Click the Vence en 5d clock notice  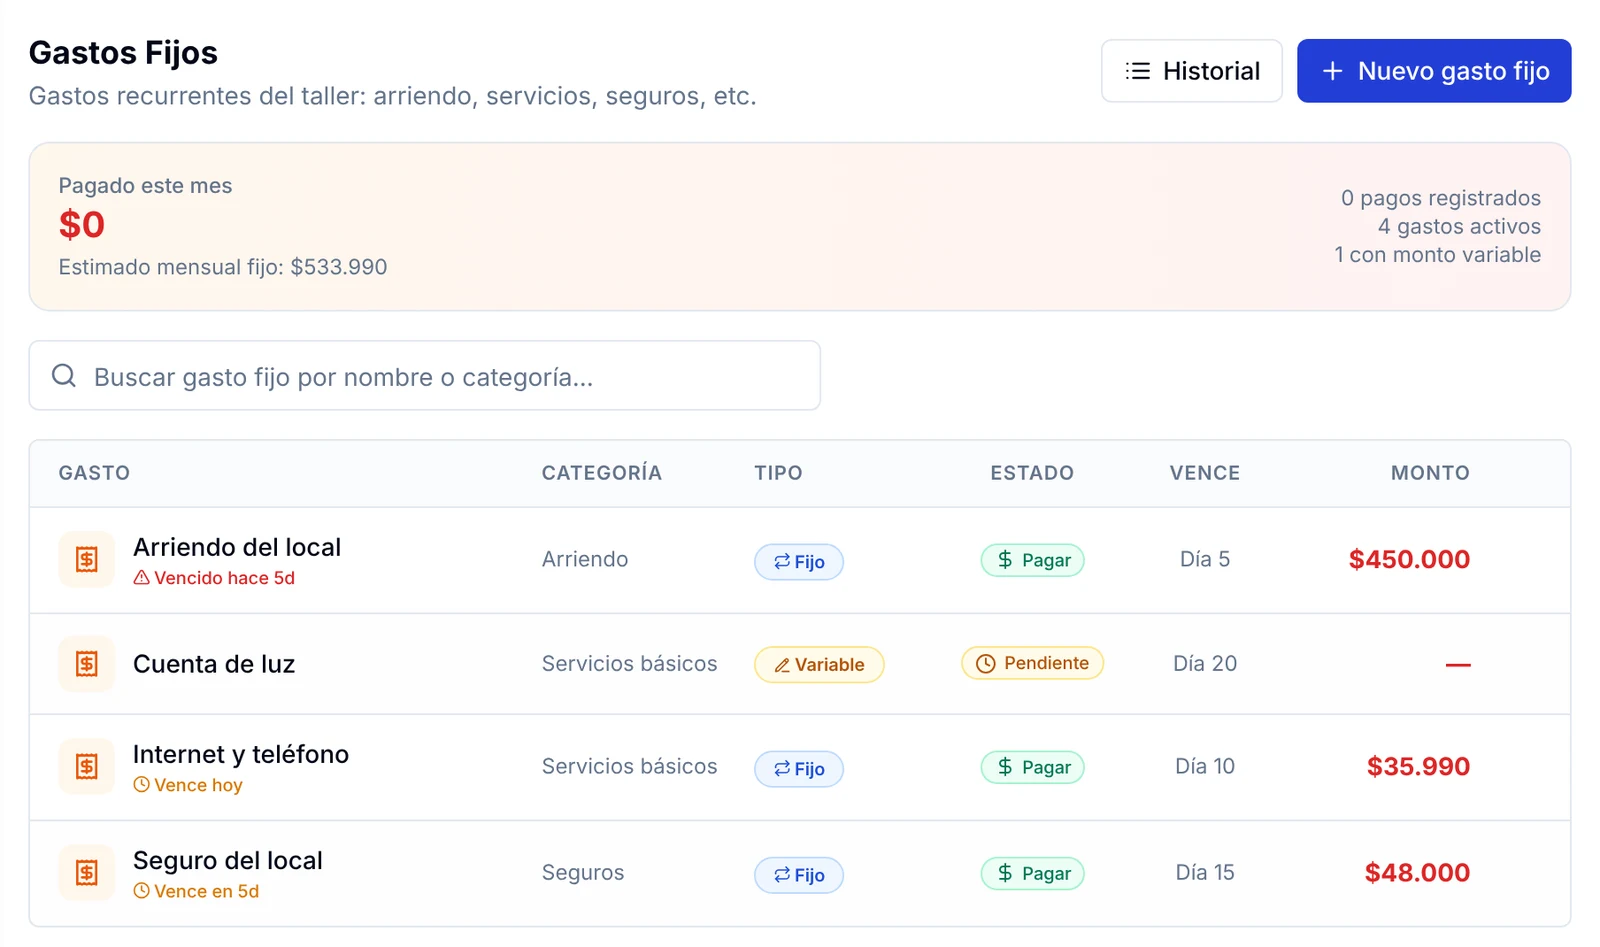(x=196, y=891)
